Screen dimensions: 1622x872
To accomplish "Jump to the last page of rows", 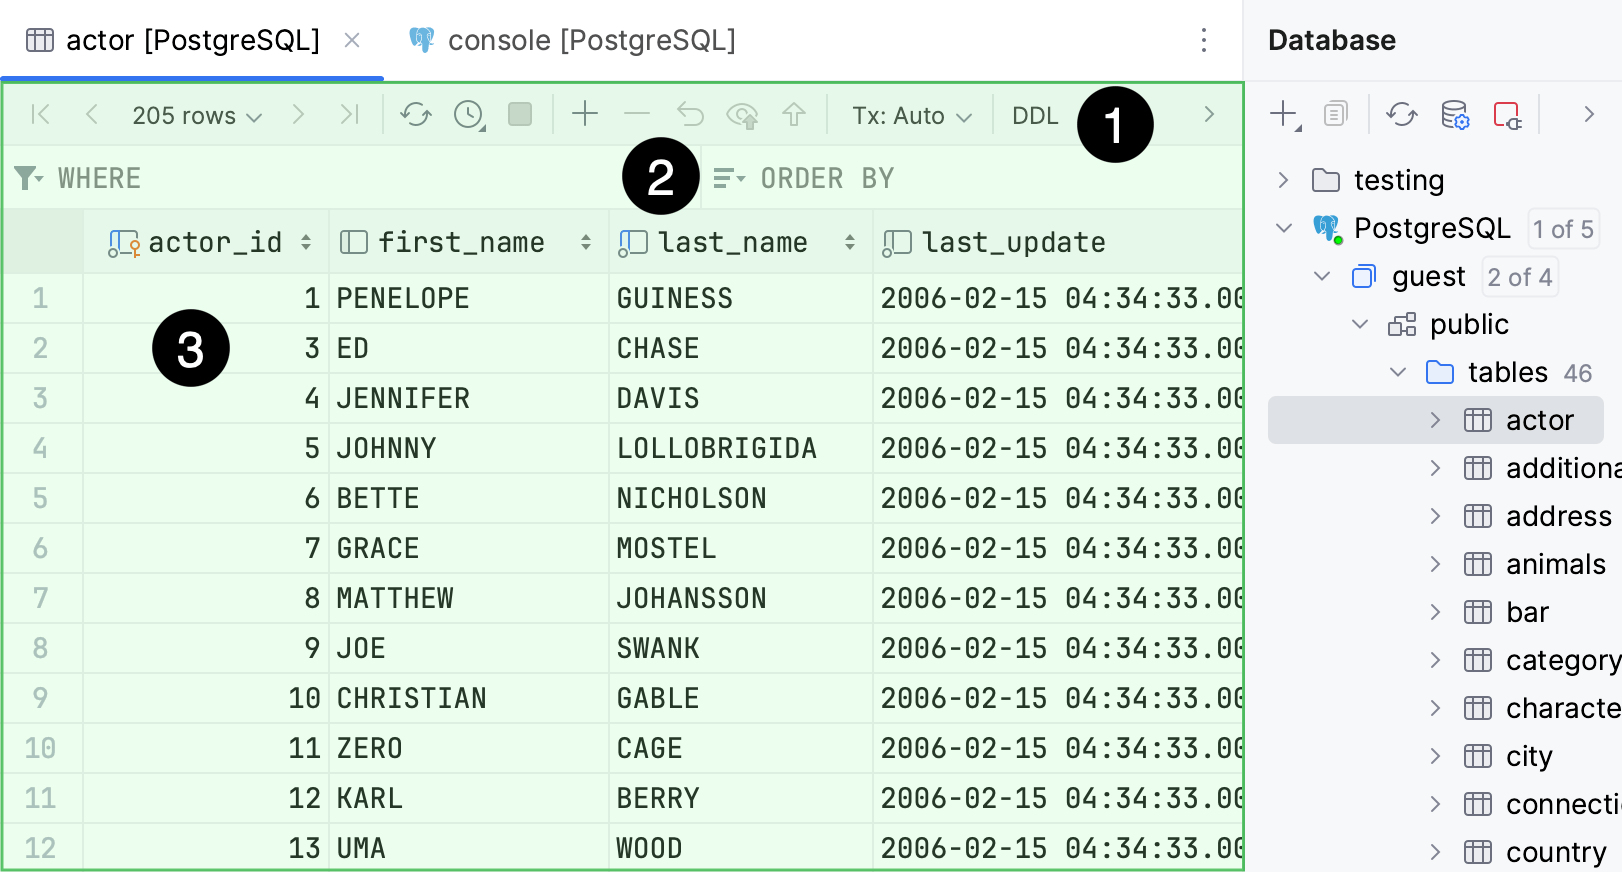I will [x=350, y=115].
